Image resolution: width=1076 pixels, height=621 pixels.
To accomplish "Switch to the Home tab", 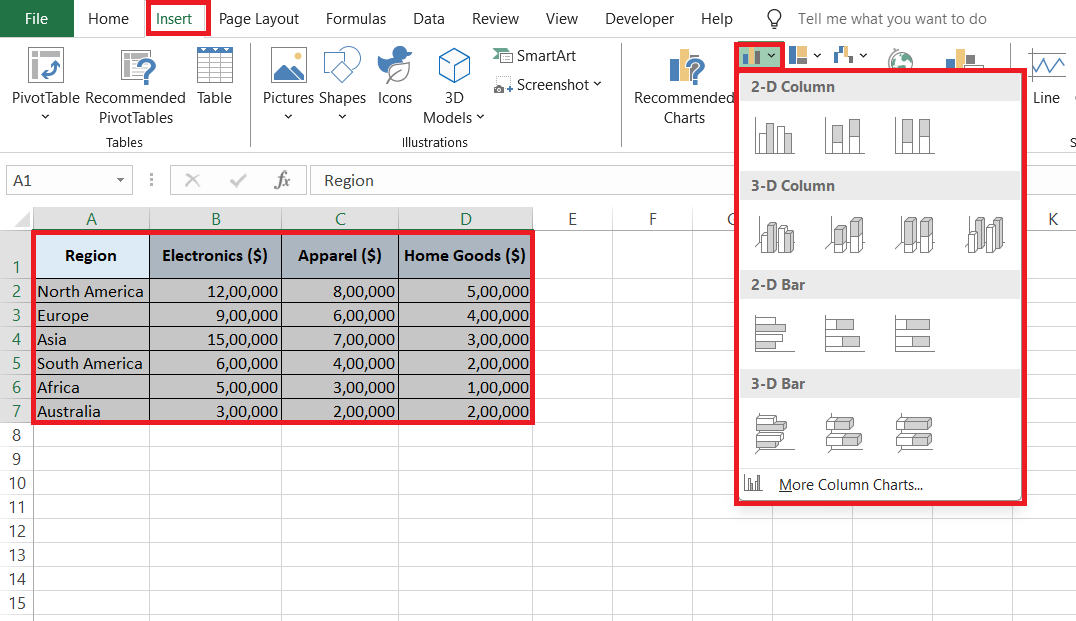I will pos(108,19).
